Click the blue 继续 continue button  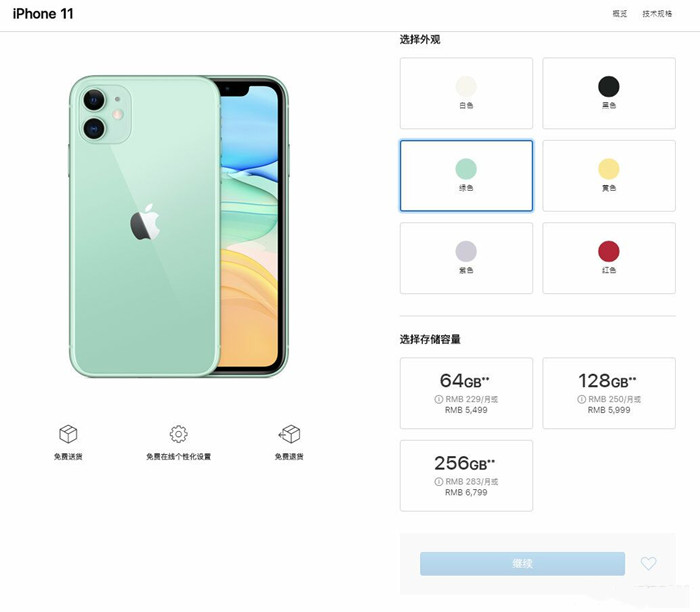(x=522, y=563)
